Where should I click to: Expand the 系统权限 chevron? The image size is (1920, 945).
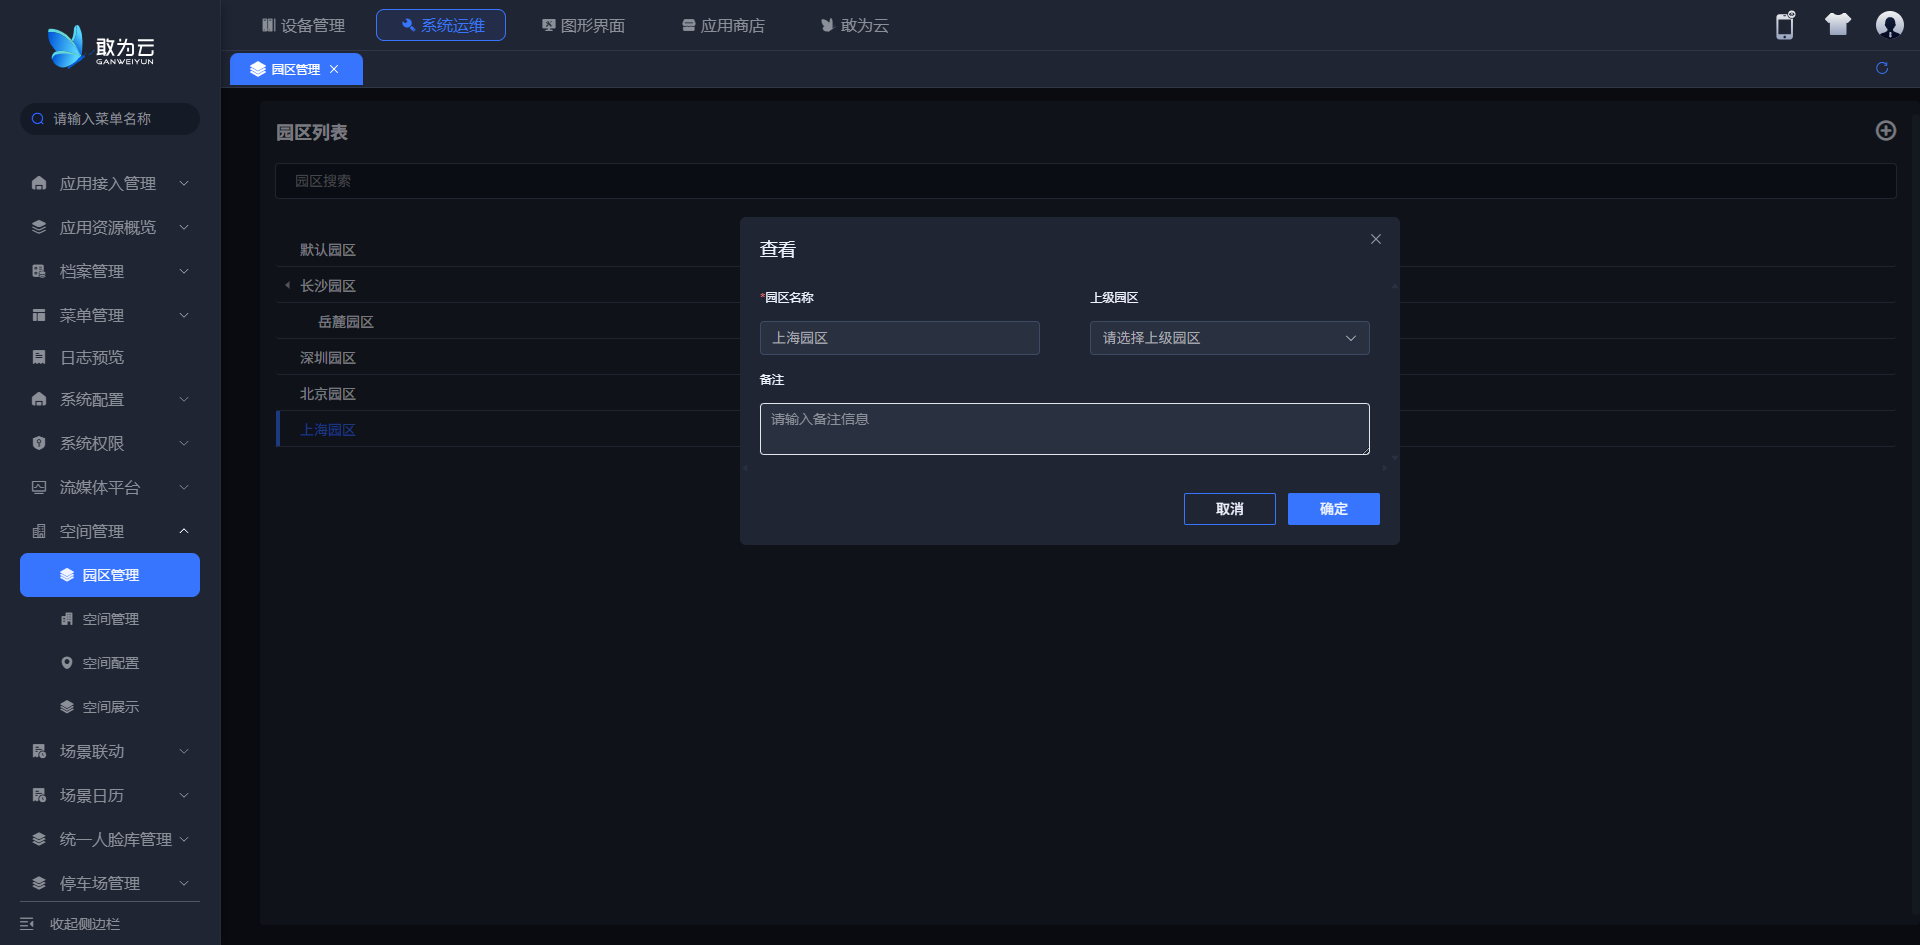coord(184,443)
